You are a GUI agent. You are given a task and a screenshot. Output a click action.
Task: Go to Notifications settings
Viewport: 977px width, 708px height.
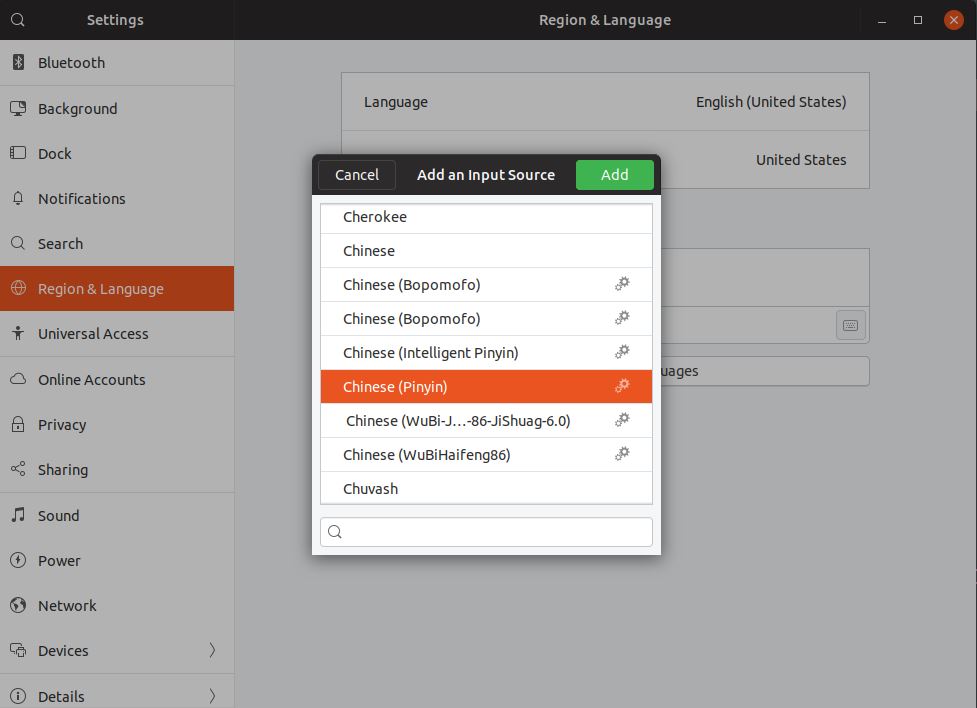[x=81, y=198]
